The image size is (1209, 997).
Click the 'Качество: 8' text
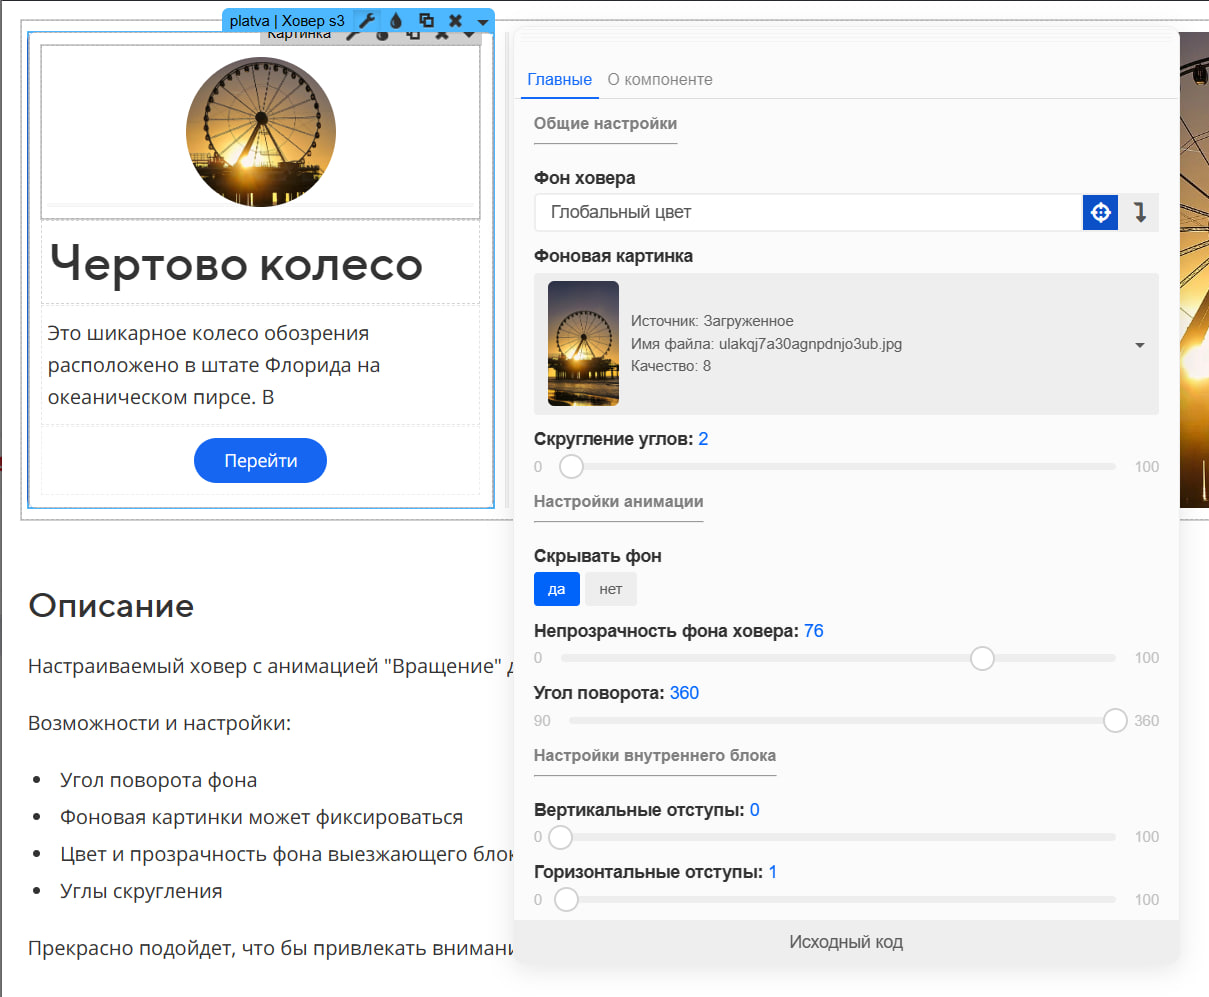click(x=671, y=366)
